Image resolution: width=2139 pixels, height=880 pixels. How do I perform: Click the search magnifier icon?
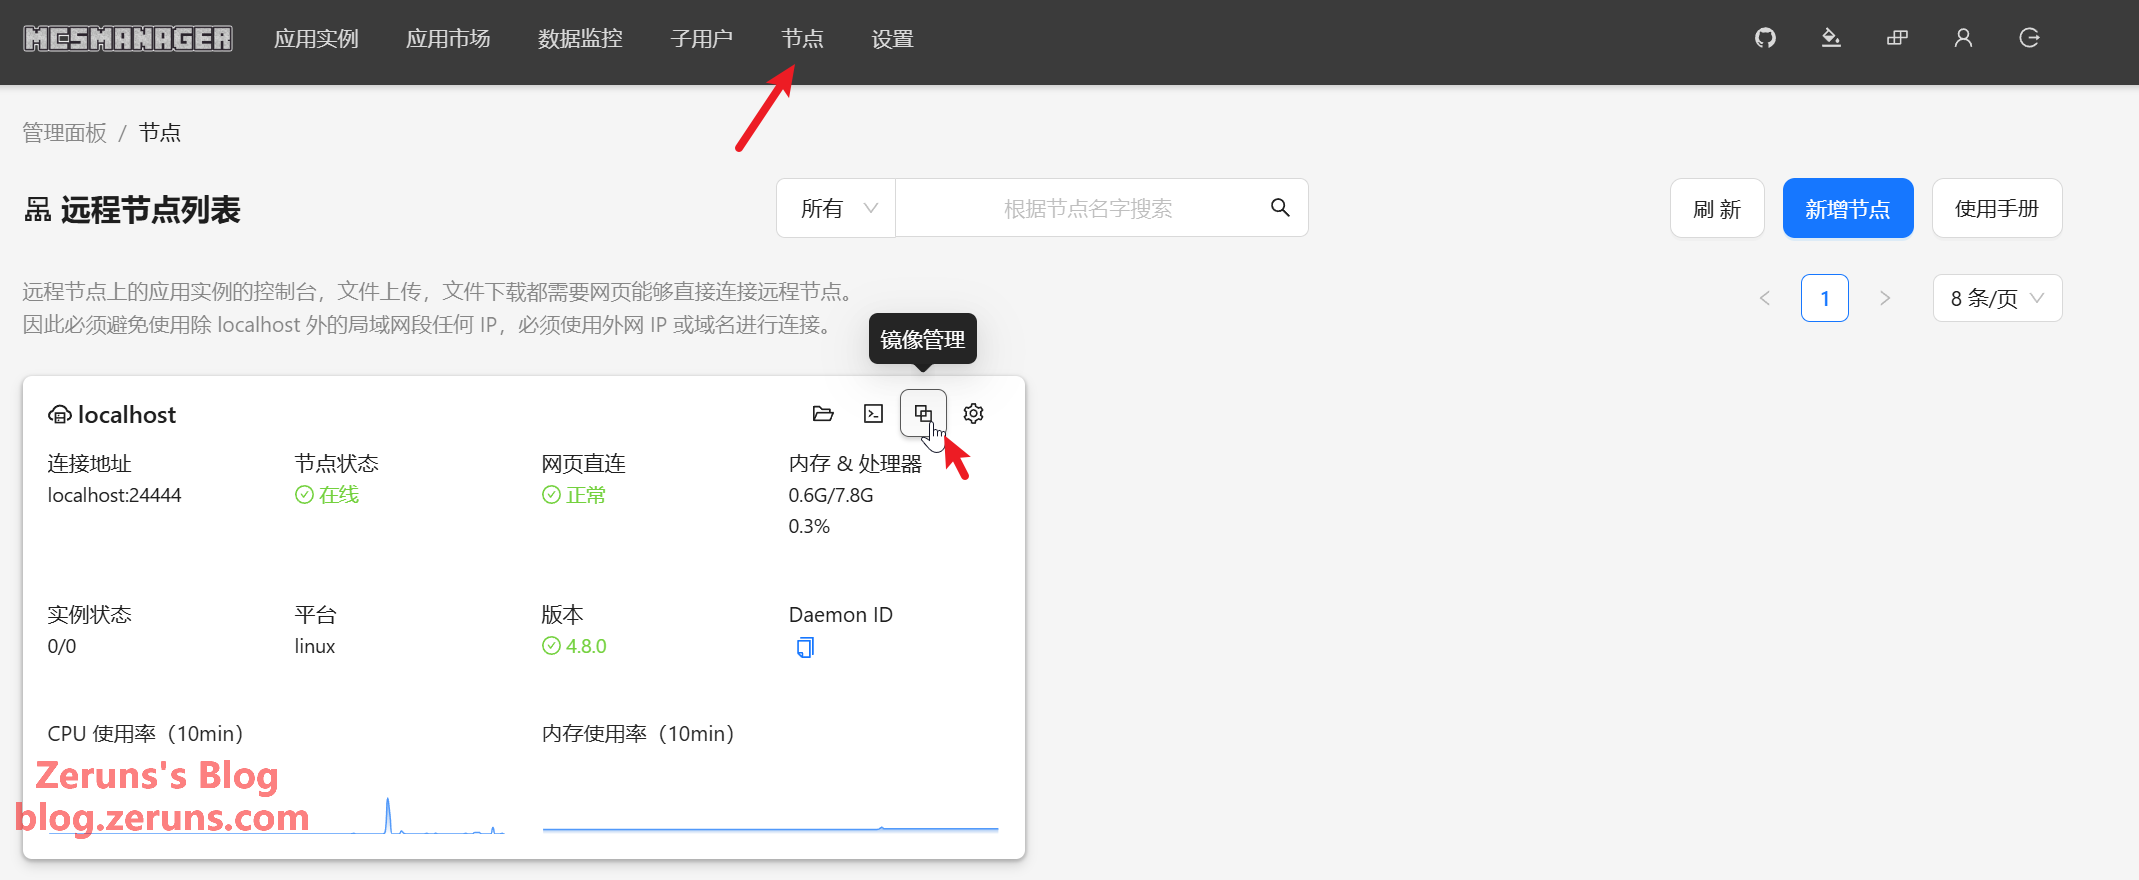[x=1280, y=208]
